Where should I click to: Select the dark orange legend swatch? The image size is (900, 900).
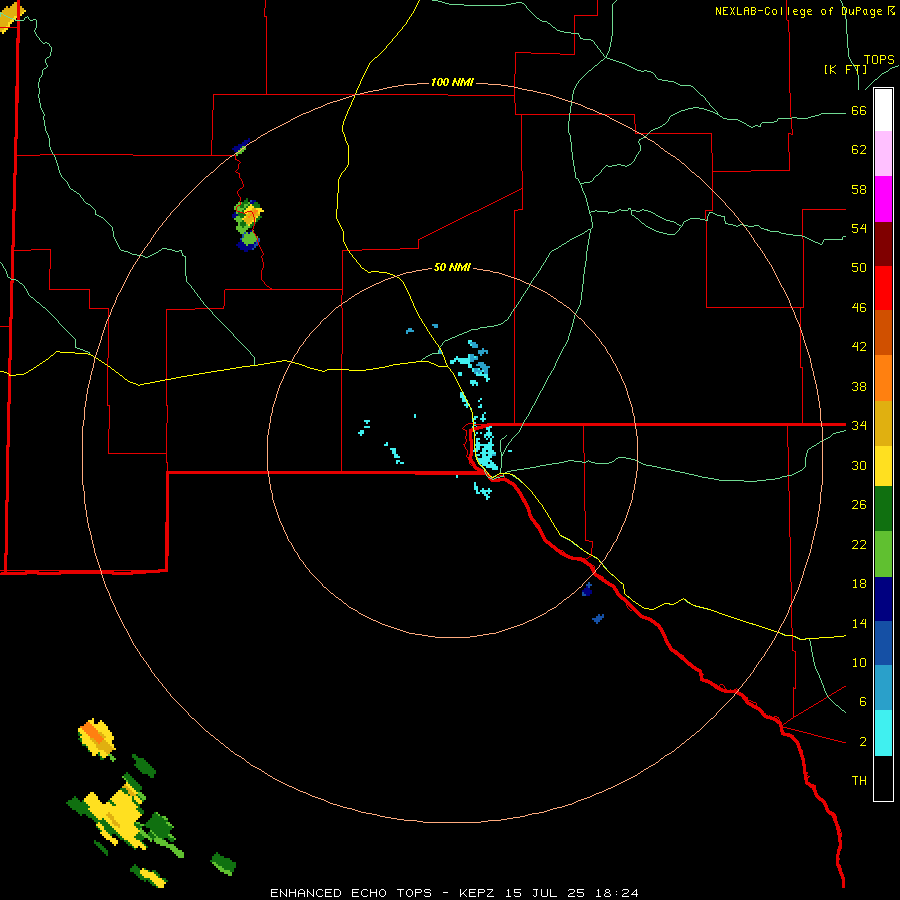pos(883,333)
